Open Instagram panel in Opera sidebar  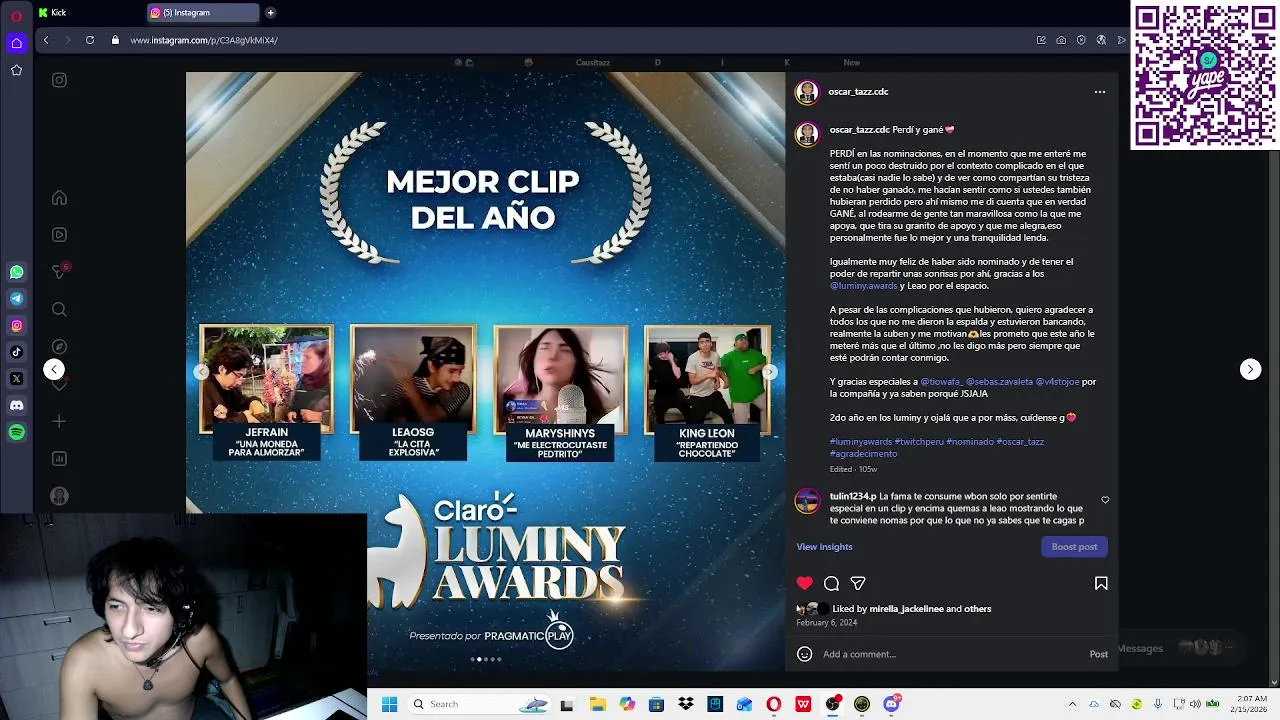[x=16, y=325]
